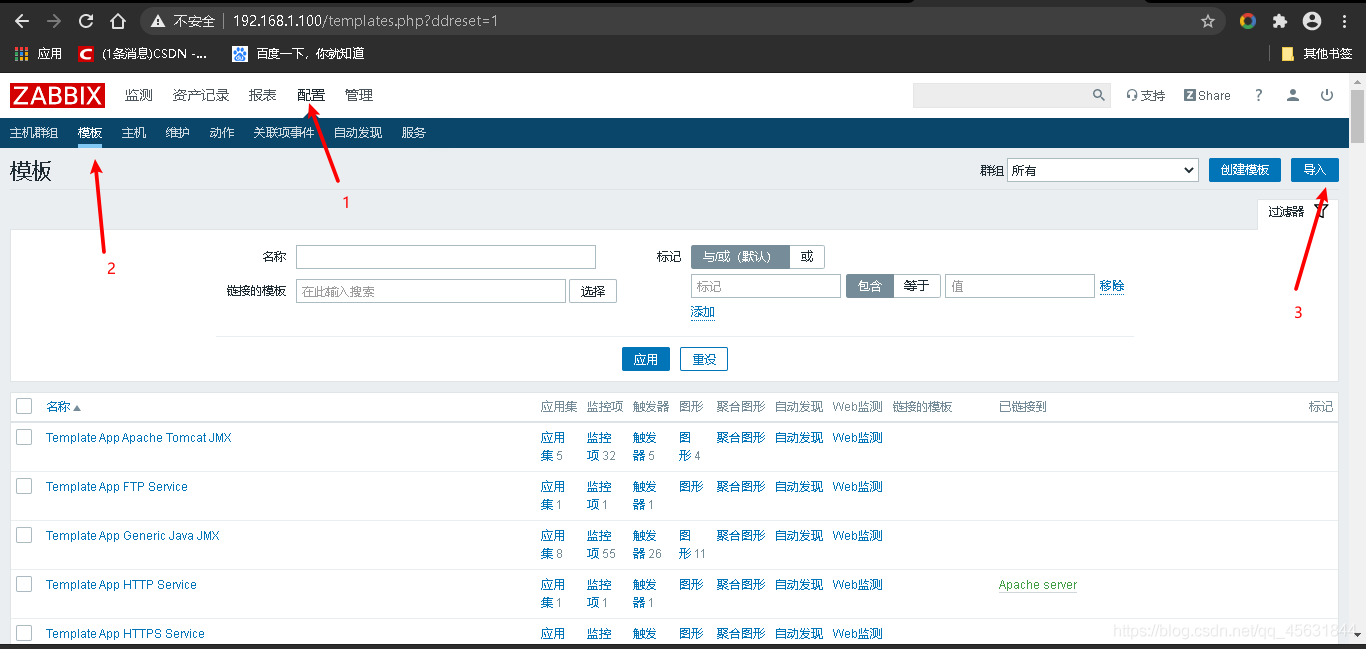Click the 添加 tag link

pyautogui.click(x=703, y=312)
